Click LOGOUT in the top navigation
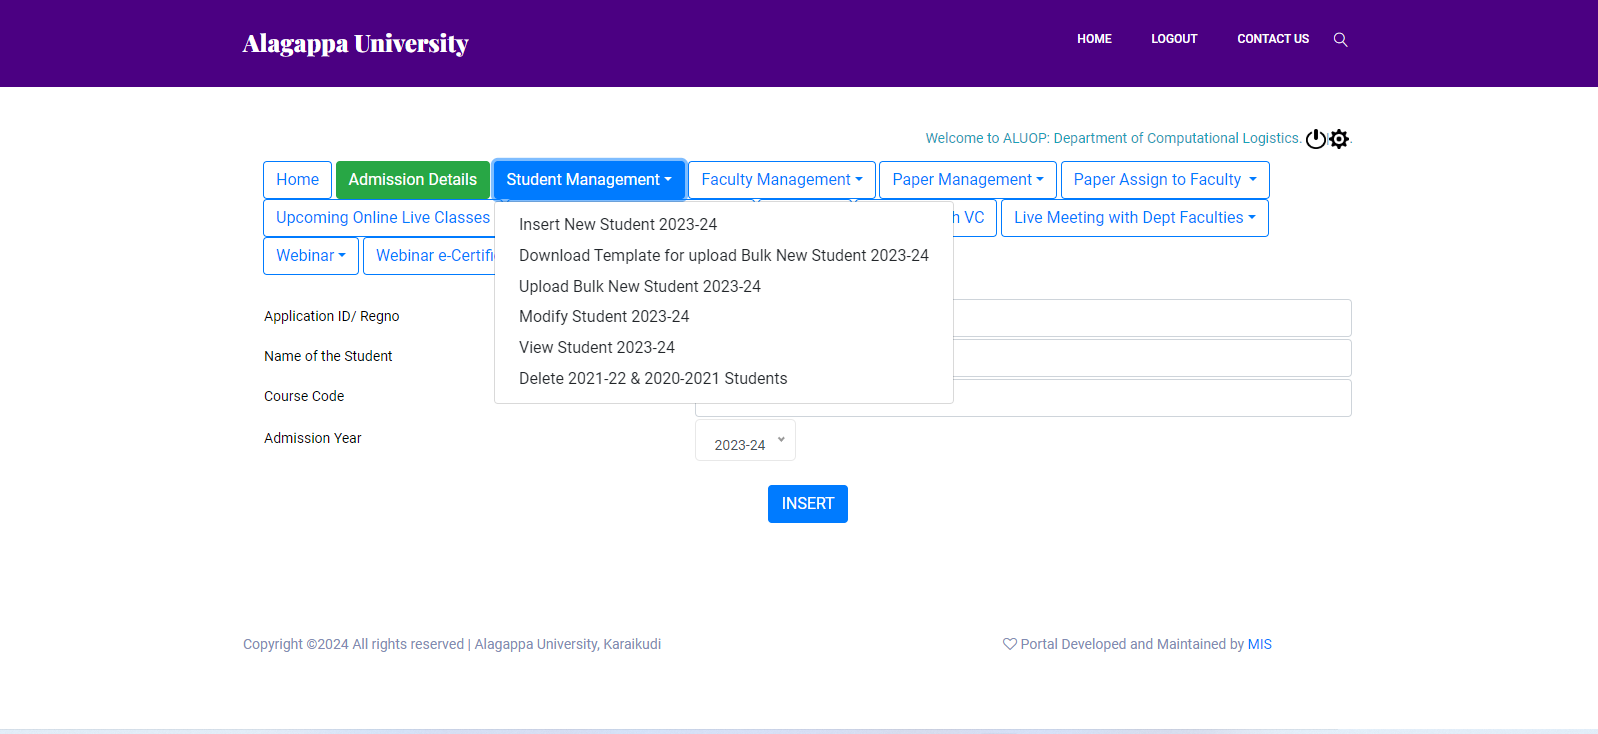Screen dimensions: 1598x734 1174,39
